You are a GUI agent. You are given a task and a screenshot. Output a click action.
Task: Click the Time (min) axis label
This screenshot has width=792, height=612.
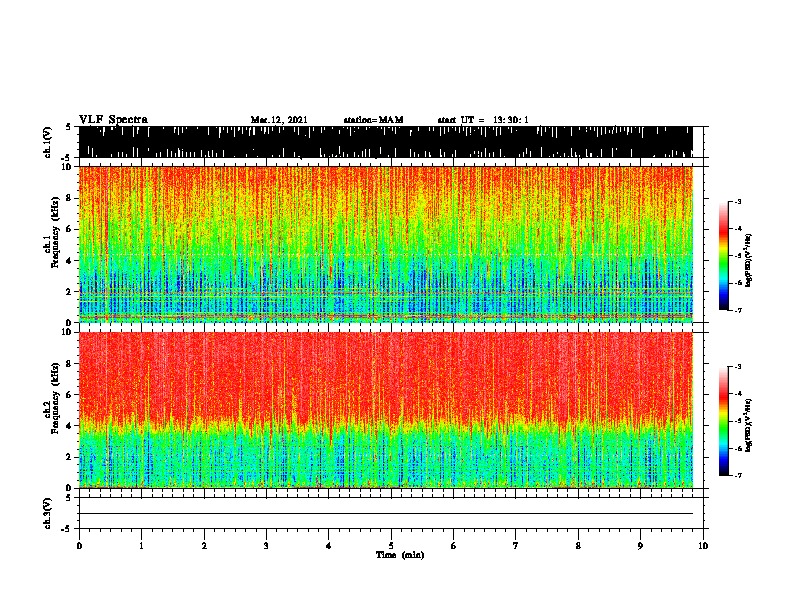tap(400, 555)
